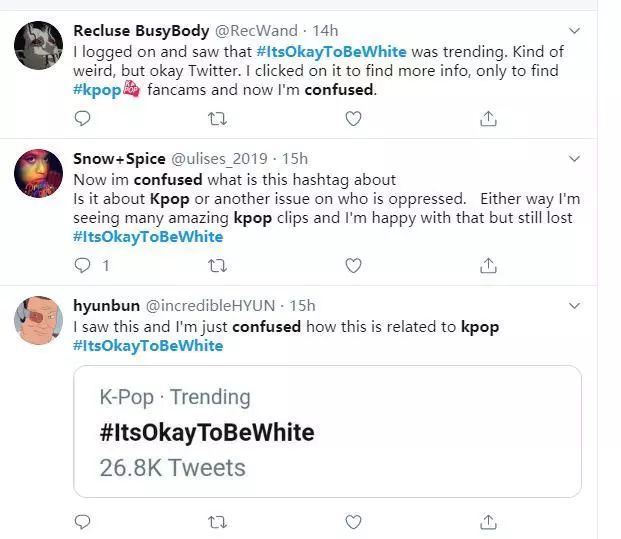
Task: Reply to Snow+Spice's tweet
Action: coord(84,266)
